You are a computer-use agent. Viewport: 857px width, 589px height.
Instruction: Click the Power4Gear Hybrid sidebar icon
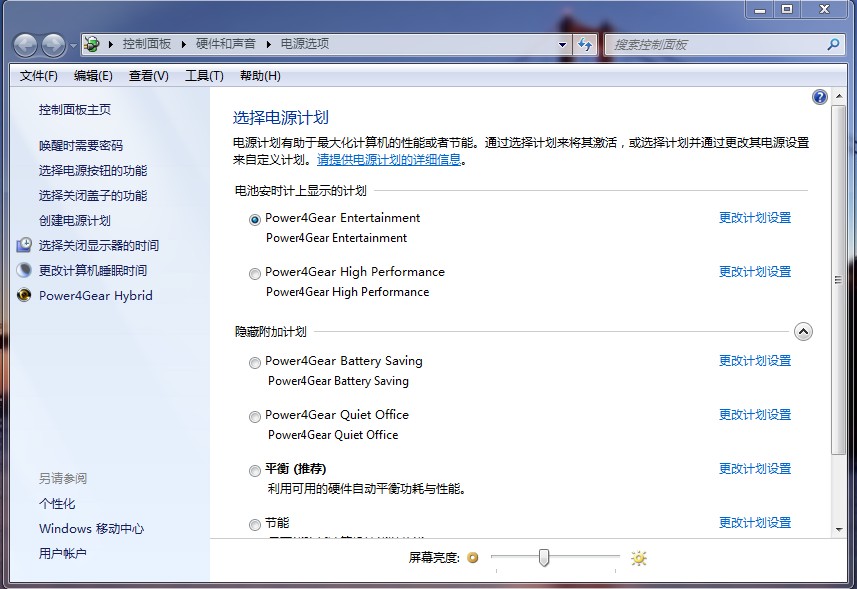(24, 295)
